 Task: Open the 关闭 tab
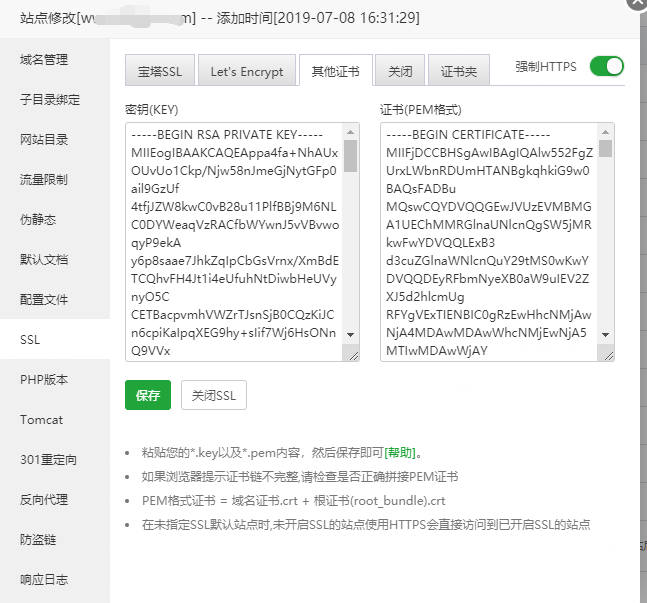tap(400, 72)
